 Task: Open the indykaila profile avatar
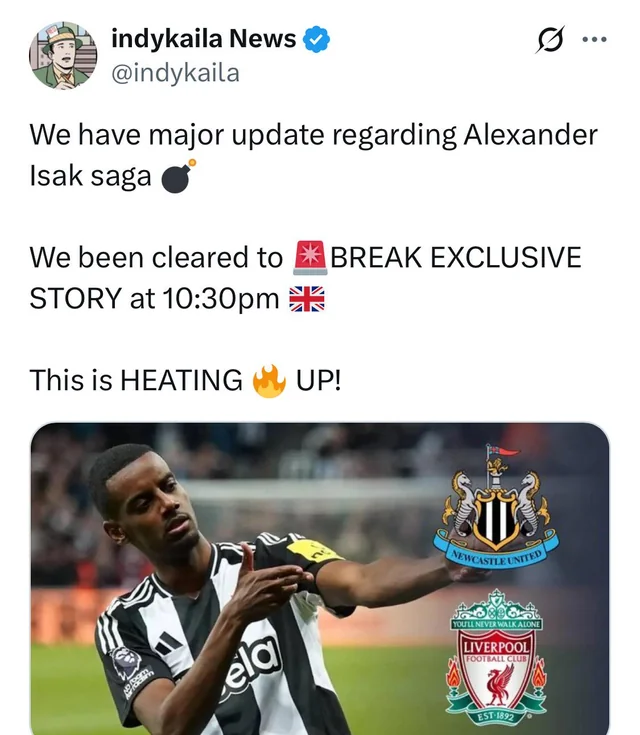click(63, 55)
